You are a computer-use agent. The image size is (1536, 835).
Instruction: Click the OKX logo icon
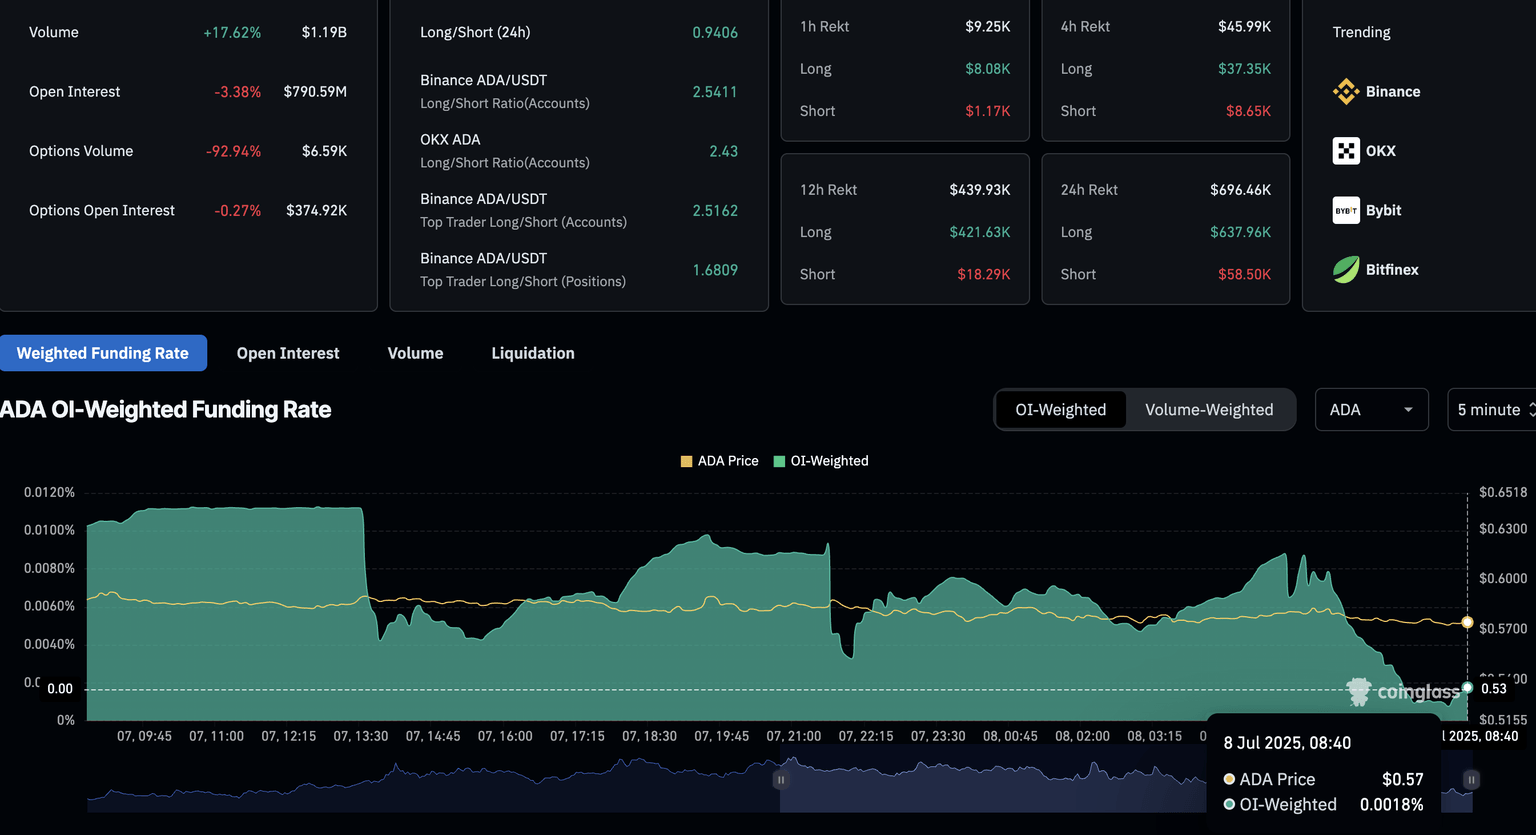(1346, 151)
